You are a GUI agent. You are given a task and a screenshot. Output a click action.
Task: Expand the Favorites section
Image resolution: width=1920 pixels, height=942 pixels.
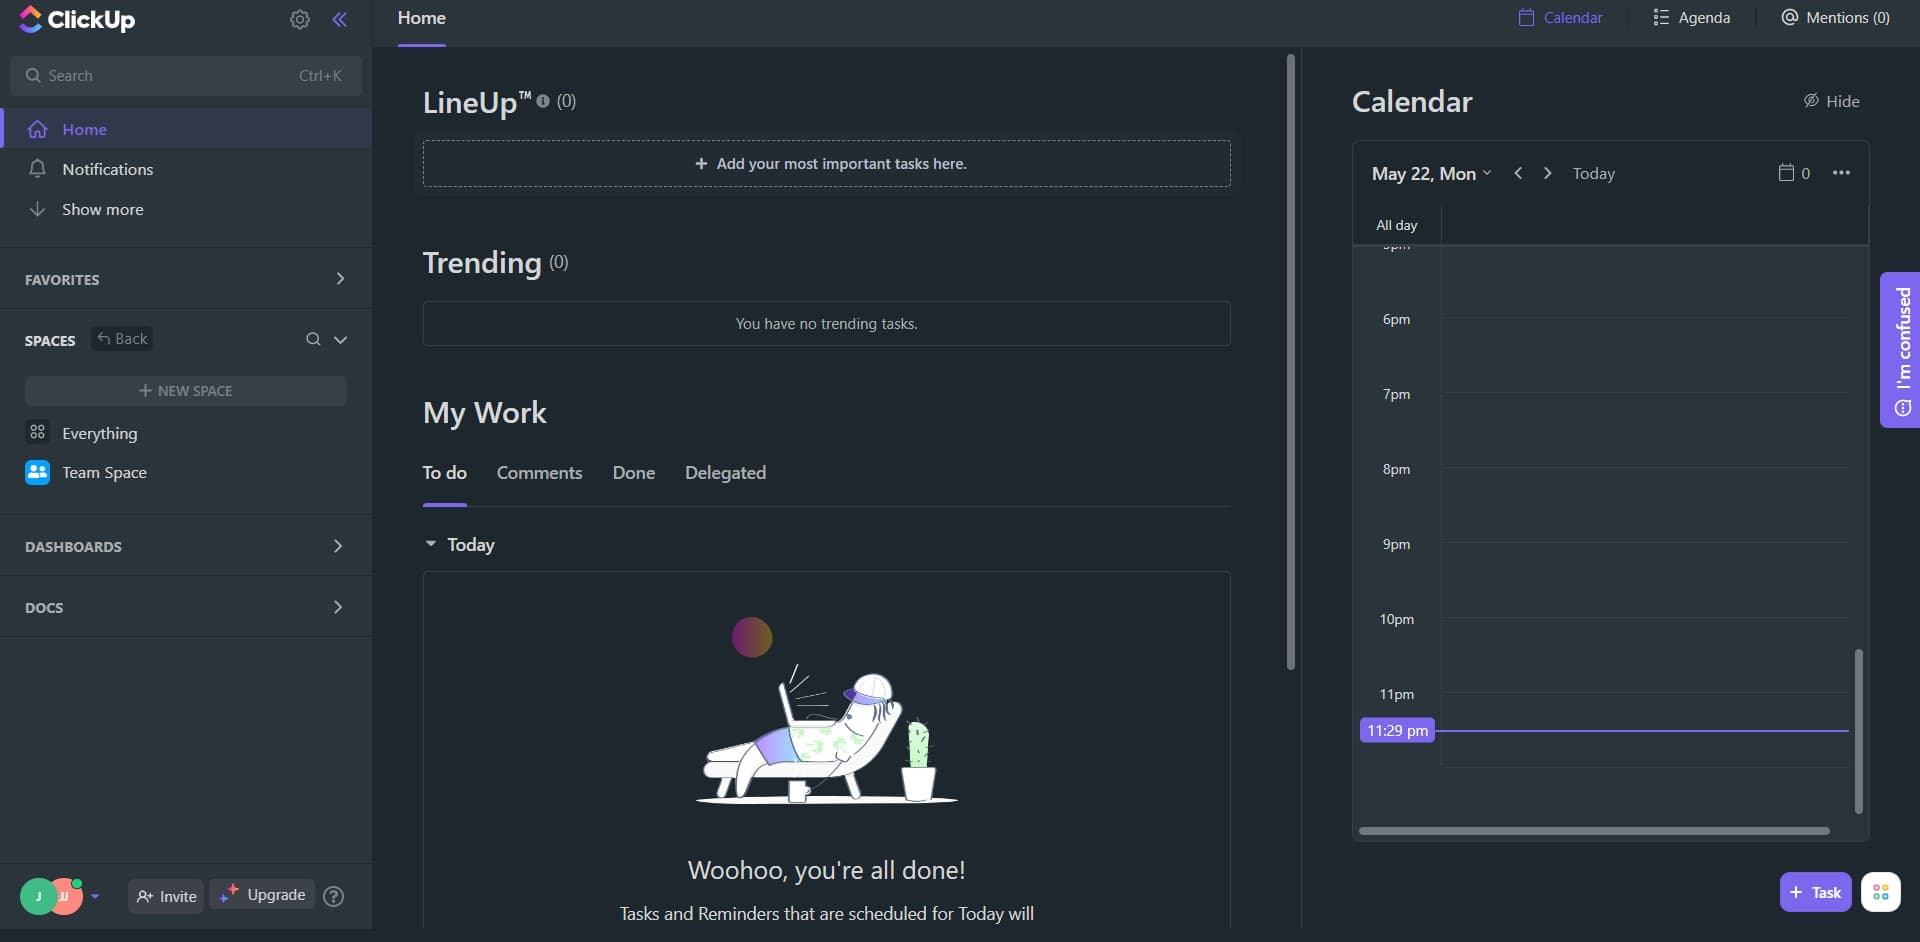[x=339, y=279]
